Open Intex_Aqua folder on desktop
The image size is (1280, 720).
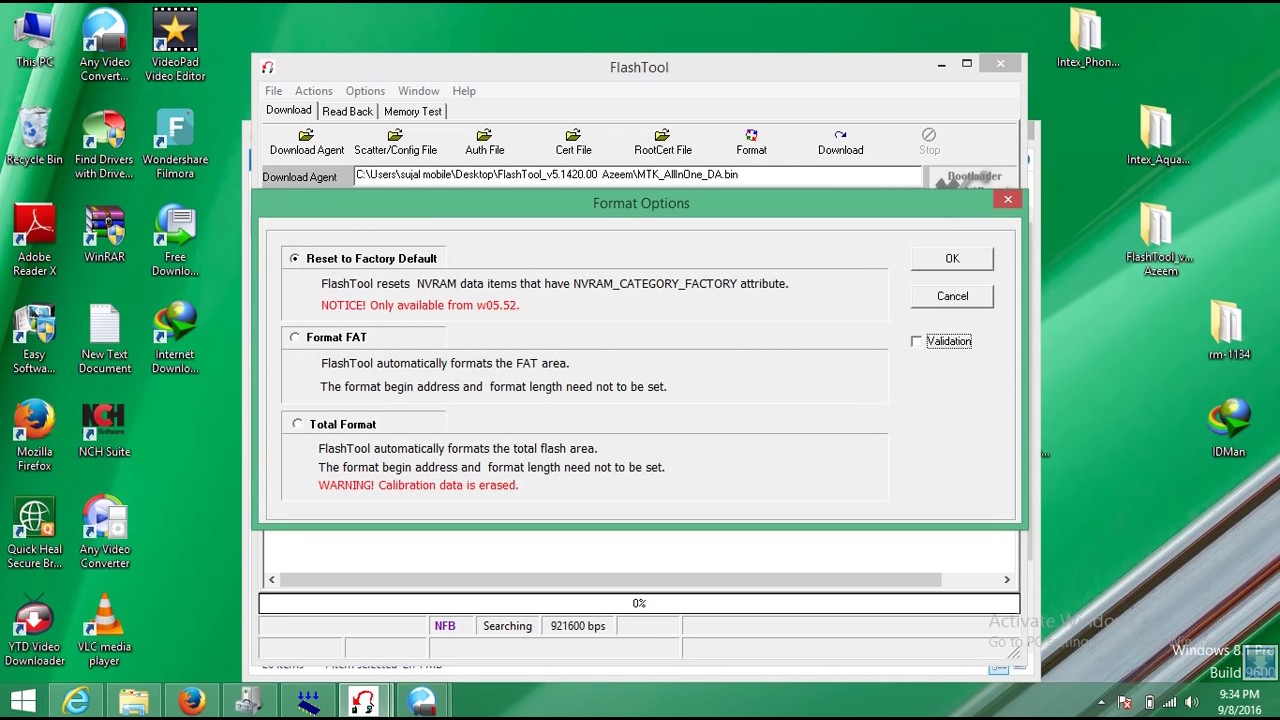point(1158,136)
